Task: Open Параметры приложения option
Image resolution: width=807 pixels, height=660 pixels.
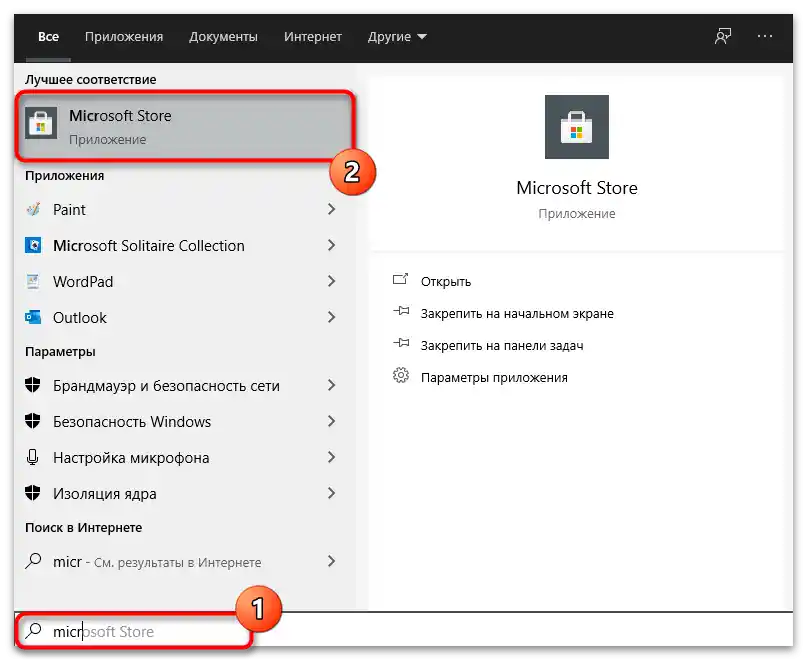Action: pyautogui.click(x=494, y=377)
